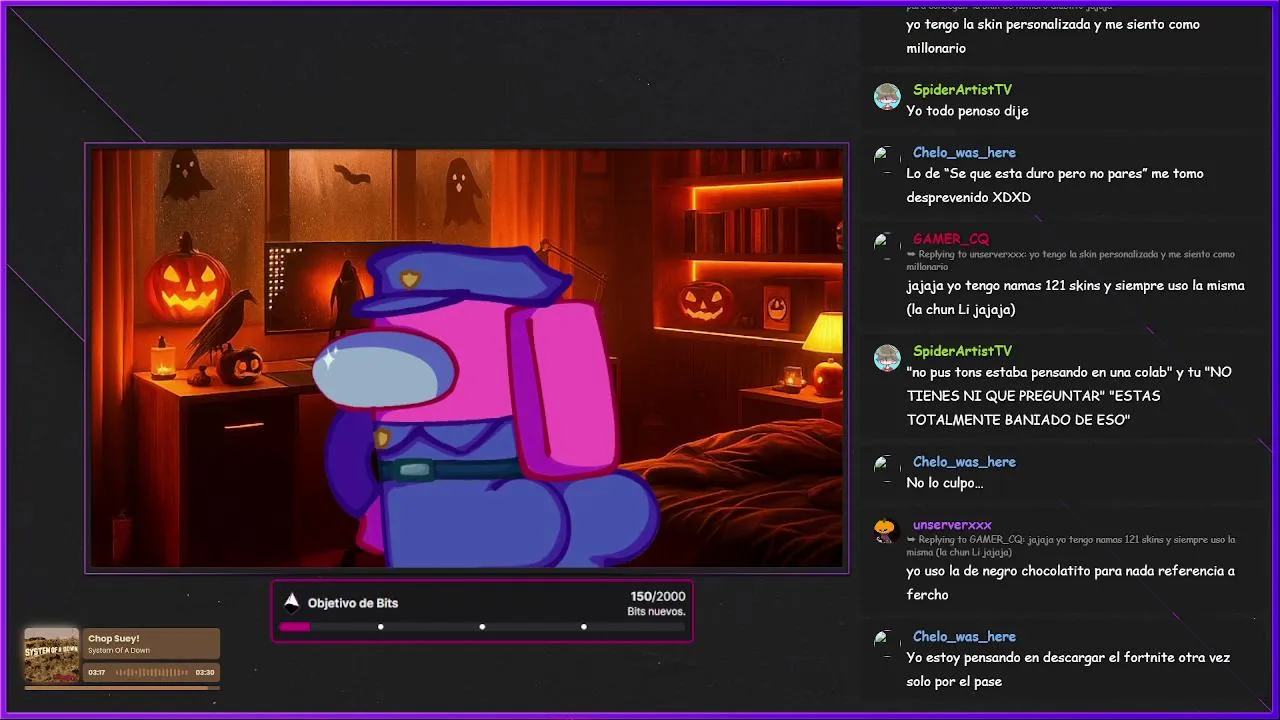
Task: Click the message "ESTAS TOTALMENTE BANIADO DE ESO"
Action: pos(1069,396)
